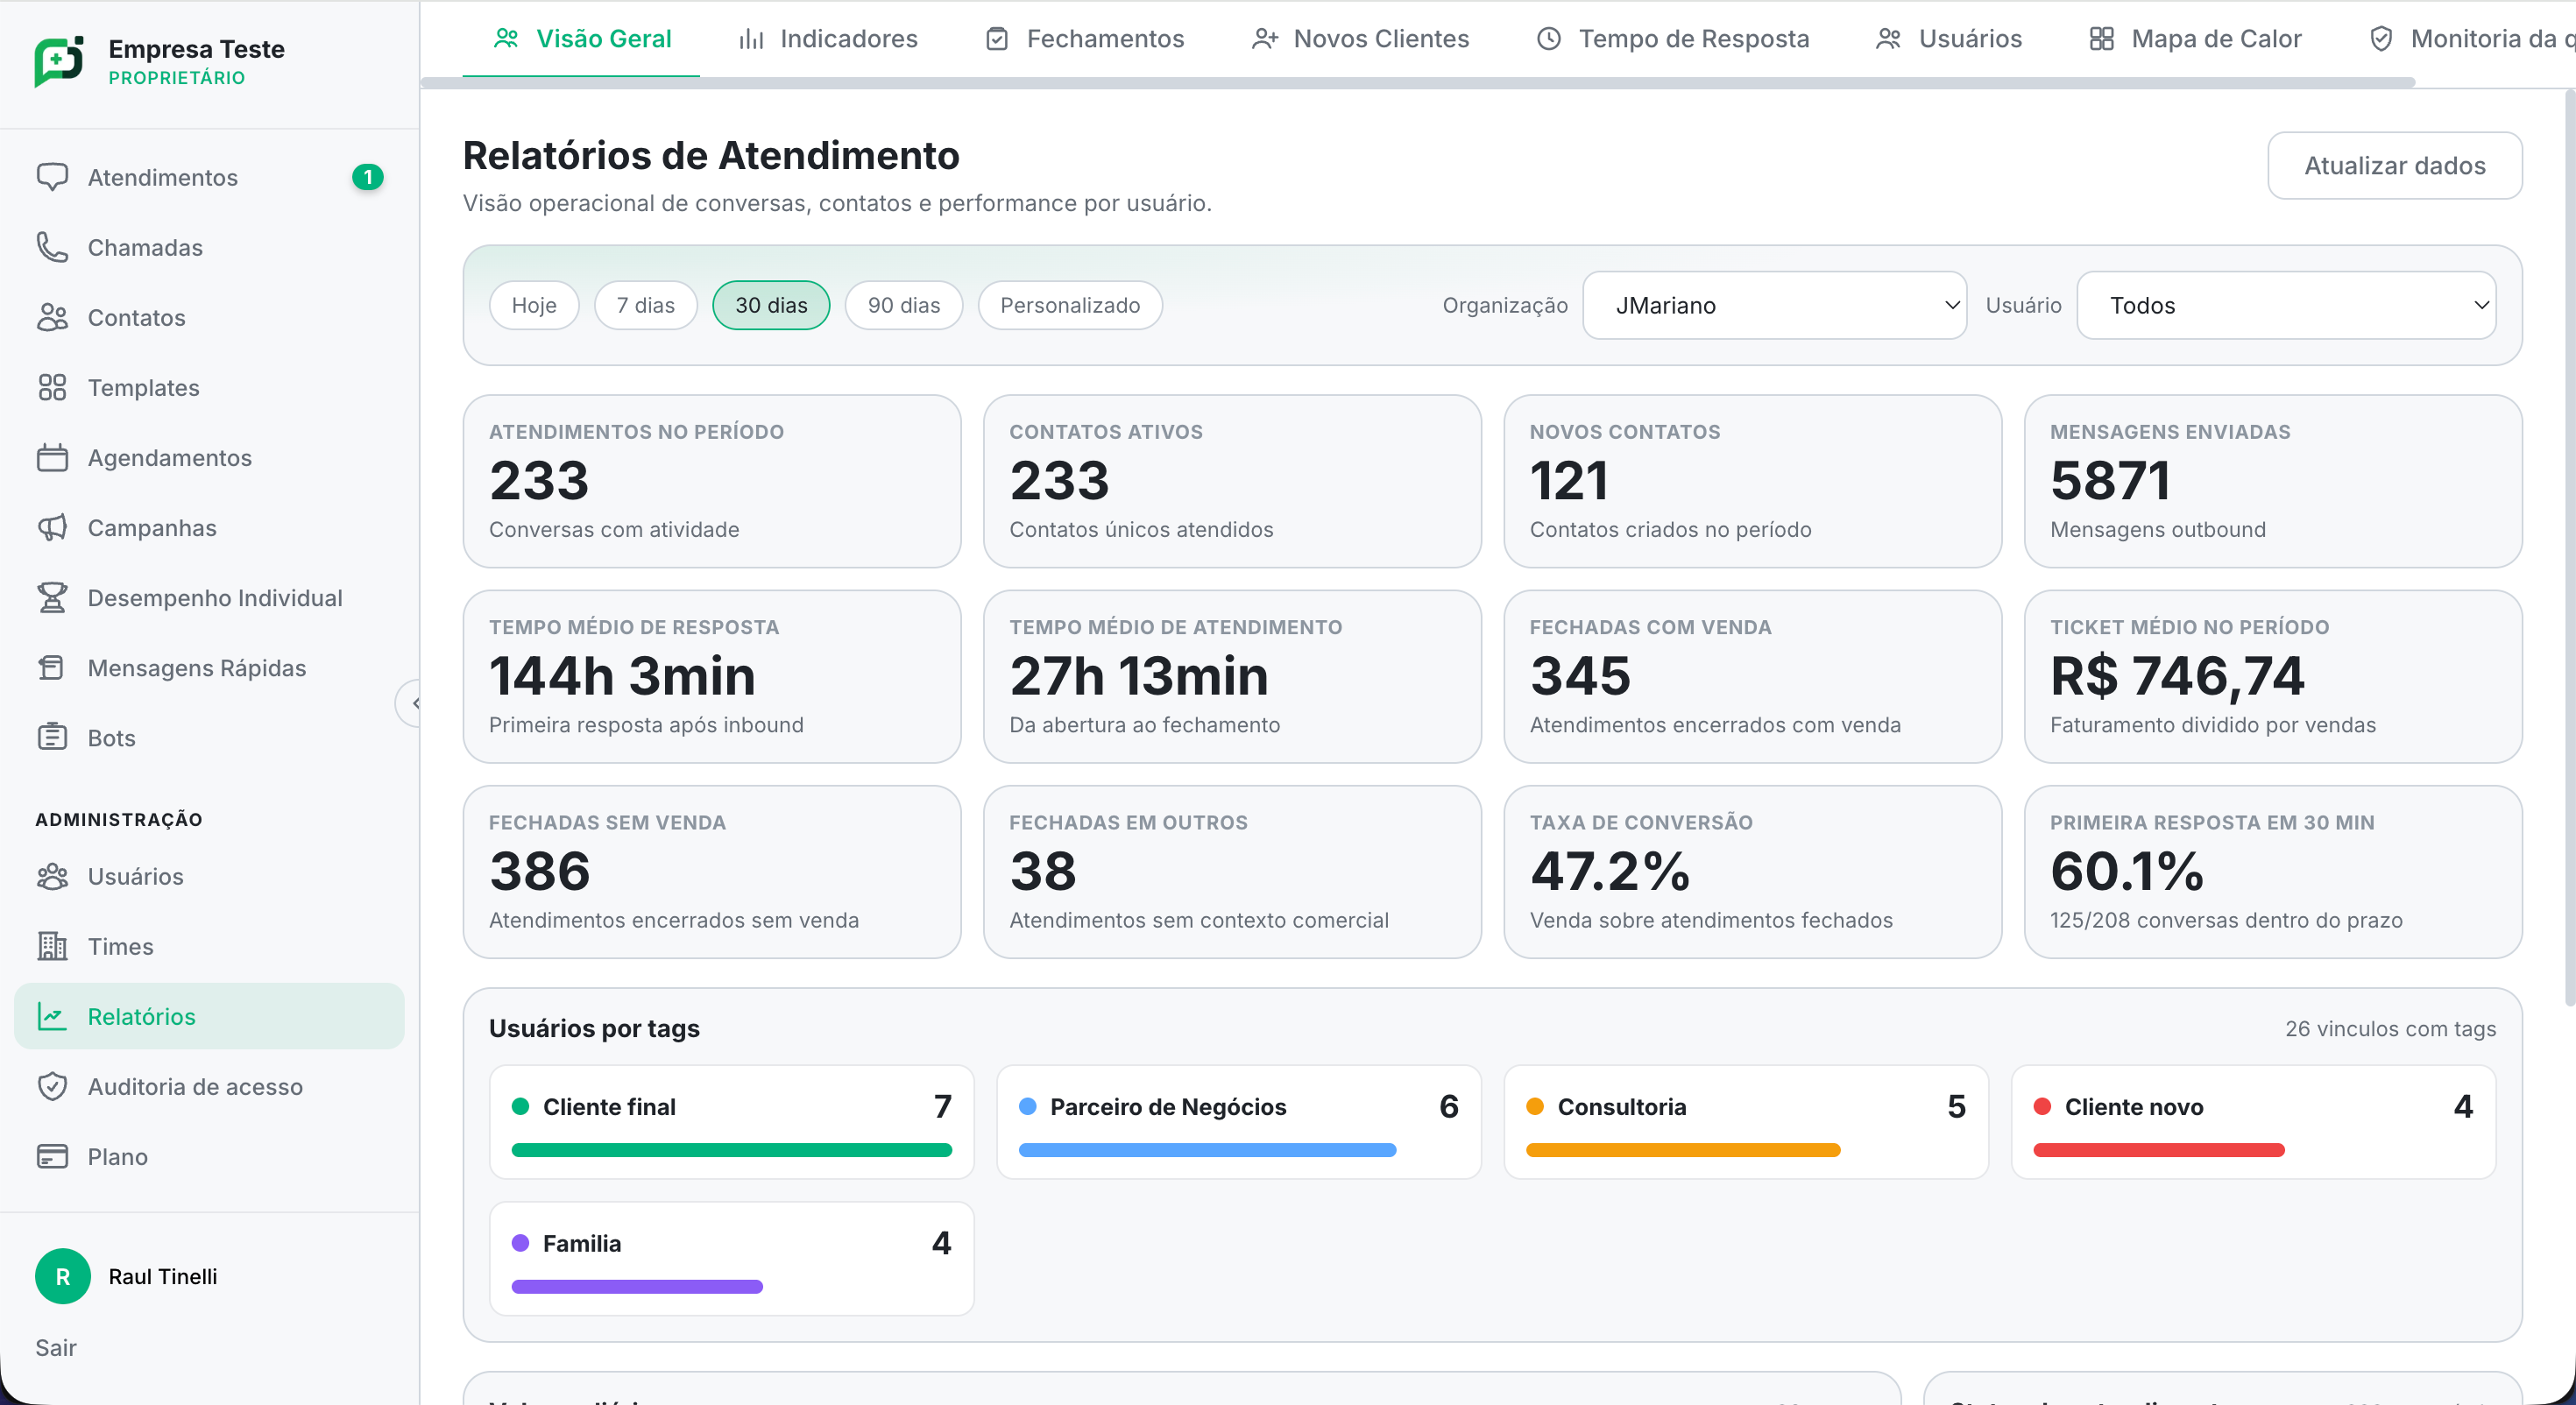This screenshot has width=2576, height=1405.
Task: Open the Campanhas sidebar link
Action: pyautogui.click(x=209, y=527)
